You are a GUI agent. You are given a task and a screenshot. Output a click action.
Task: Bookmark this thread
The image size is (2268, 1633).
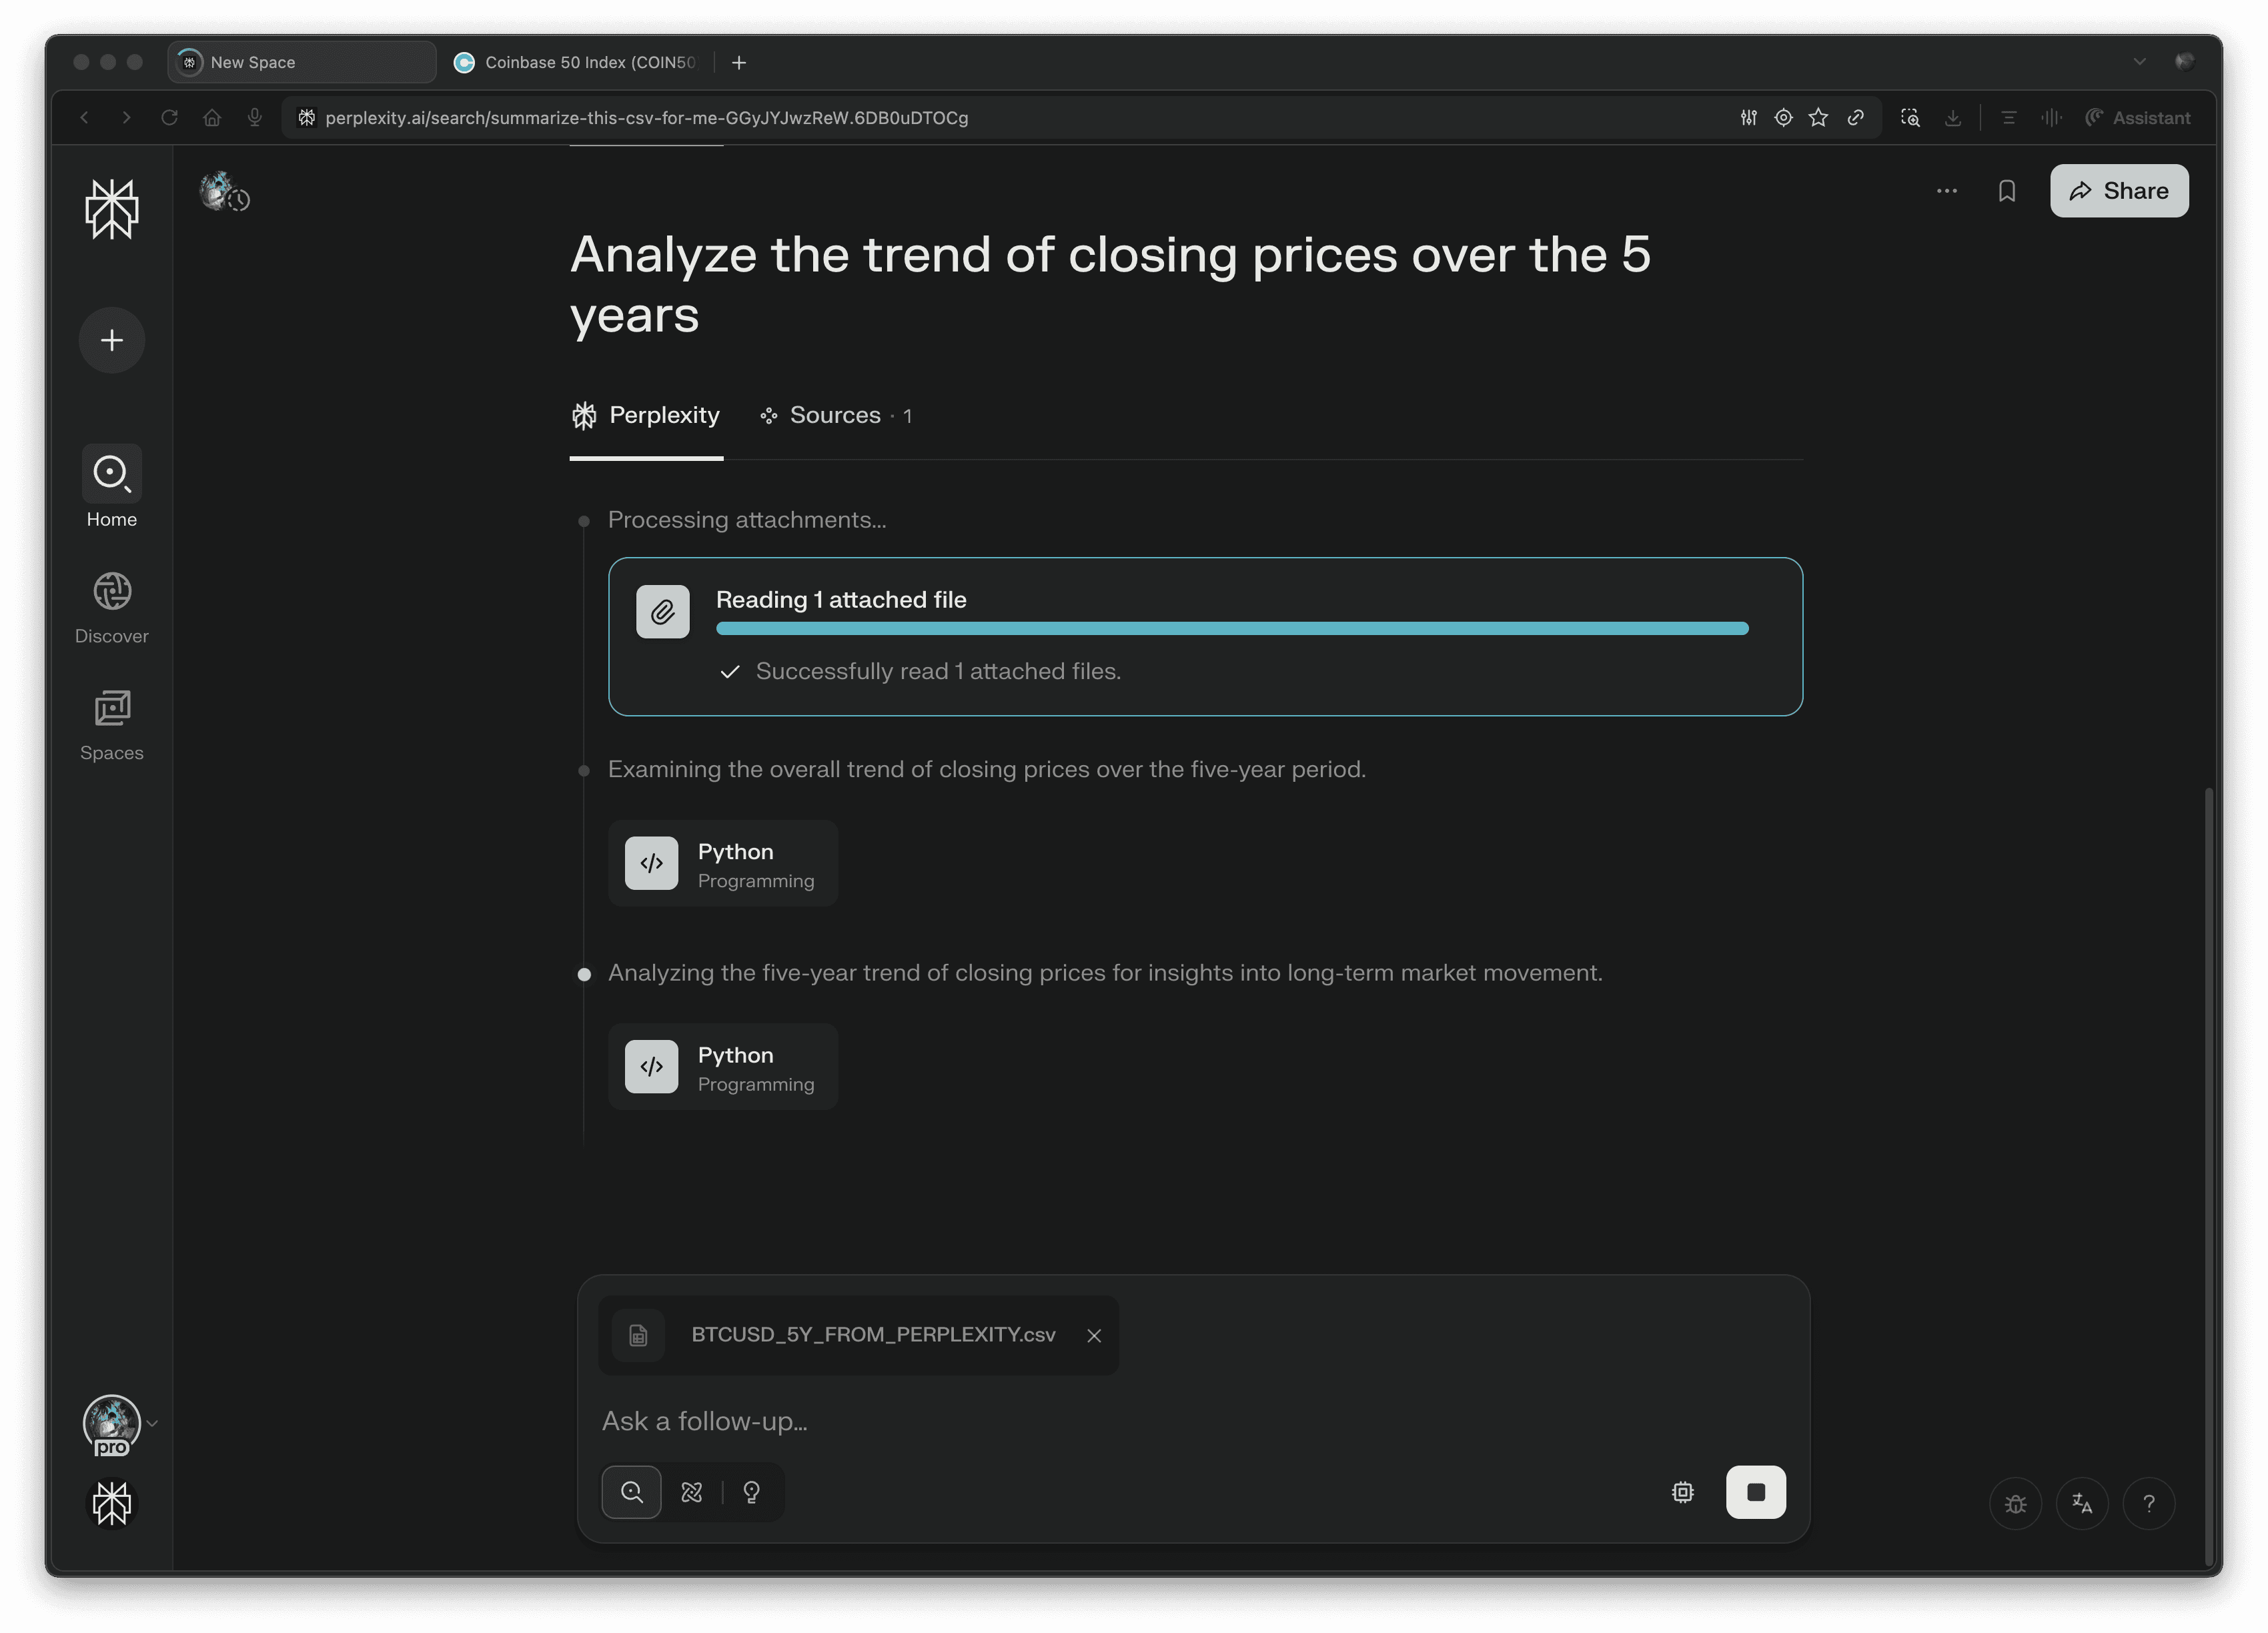click(x=2007, y=191)
